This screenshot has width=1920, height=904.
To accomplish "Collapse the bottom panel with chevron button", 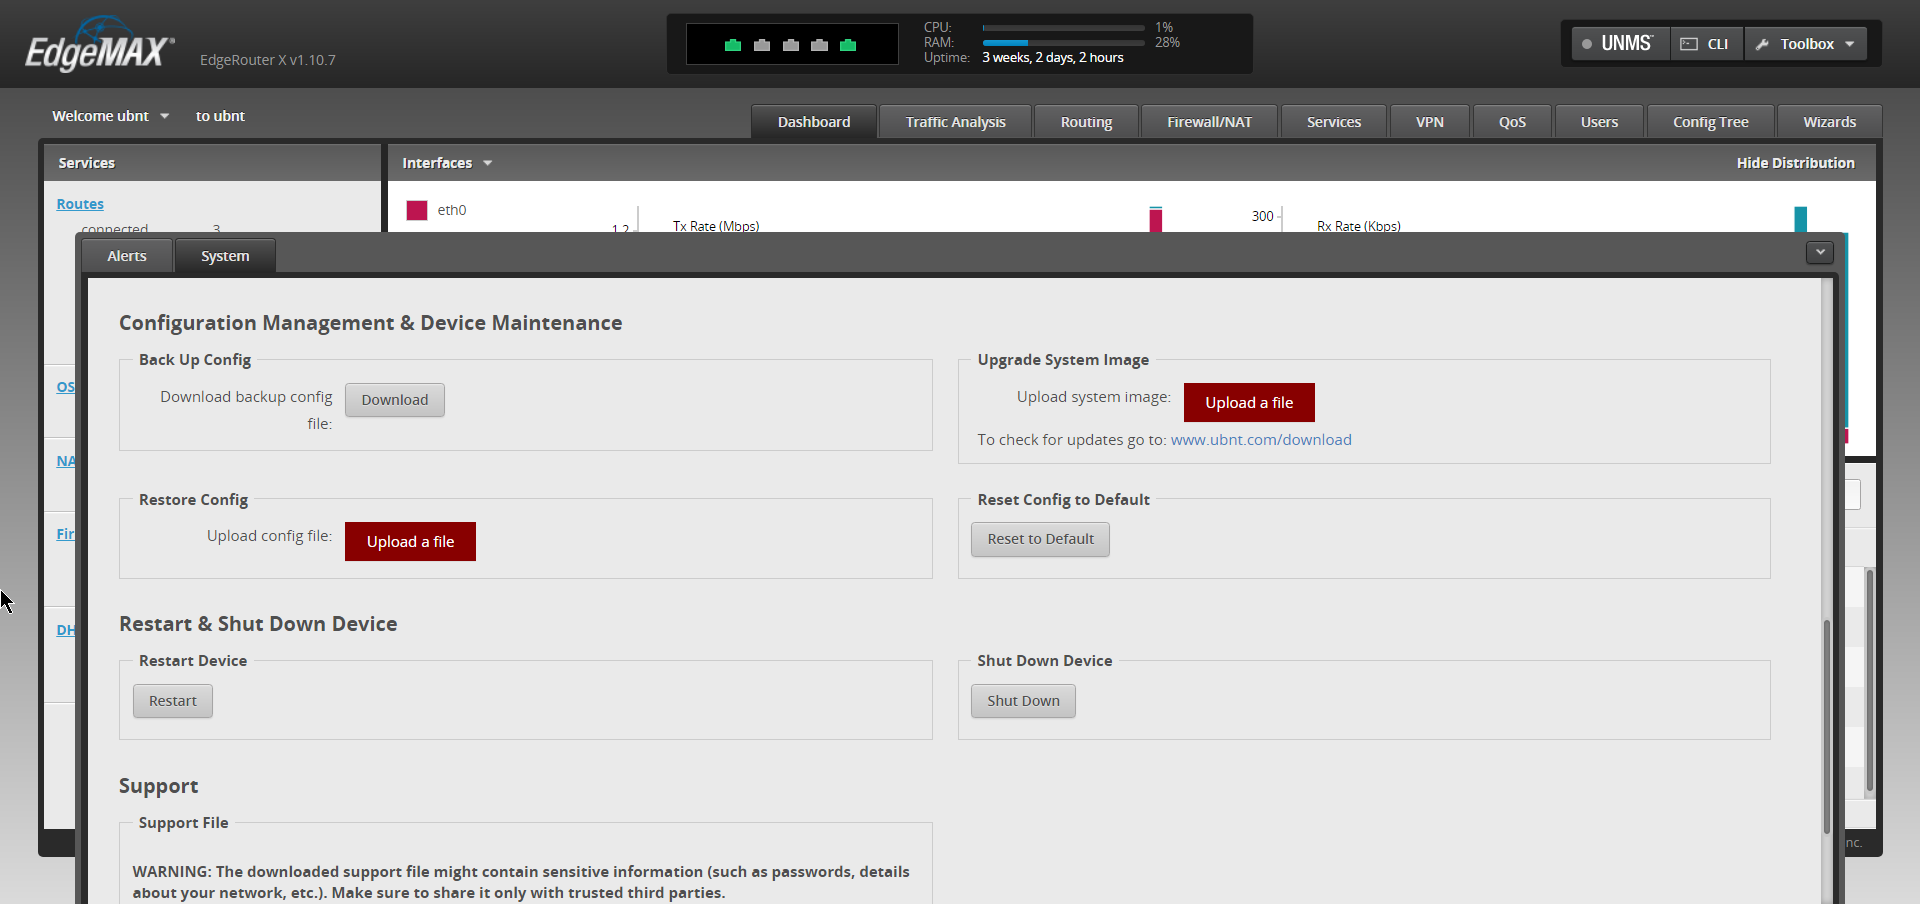I will tap(1819, 253).
